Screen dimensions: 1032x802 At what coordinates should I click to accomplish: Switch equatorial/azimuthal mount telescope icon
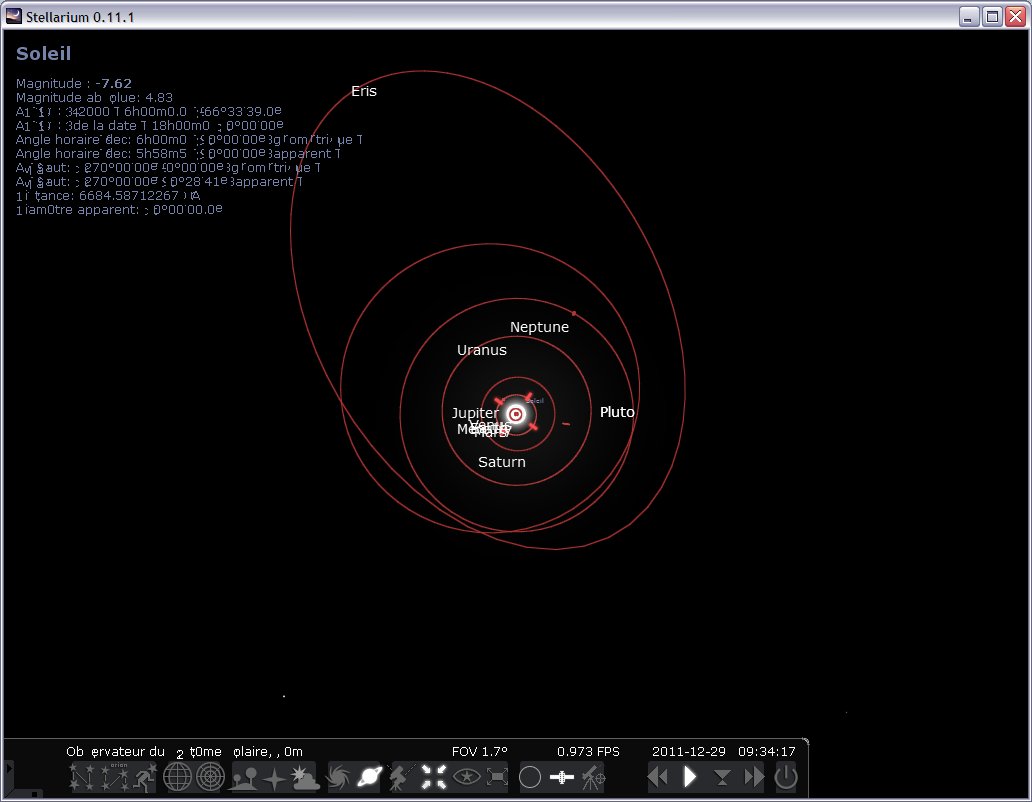[x=402, y=776]
